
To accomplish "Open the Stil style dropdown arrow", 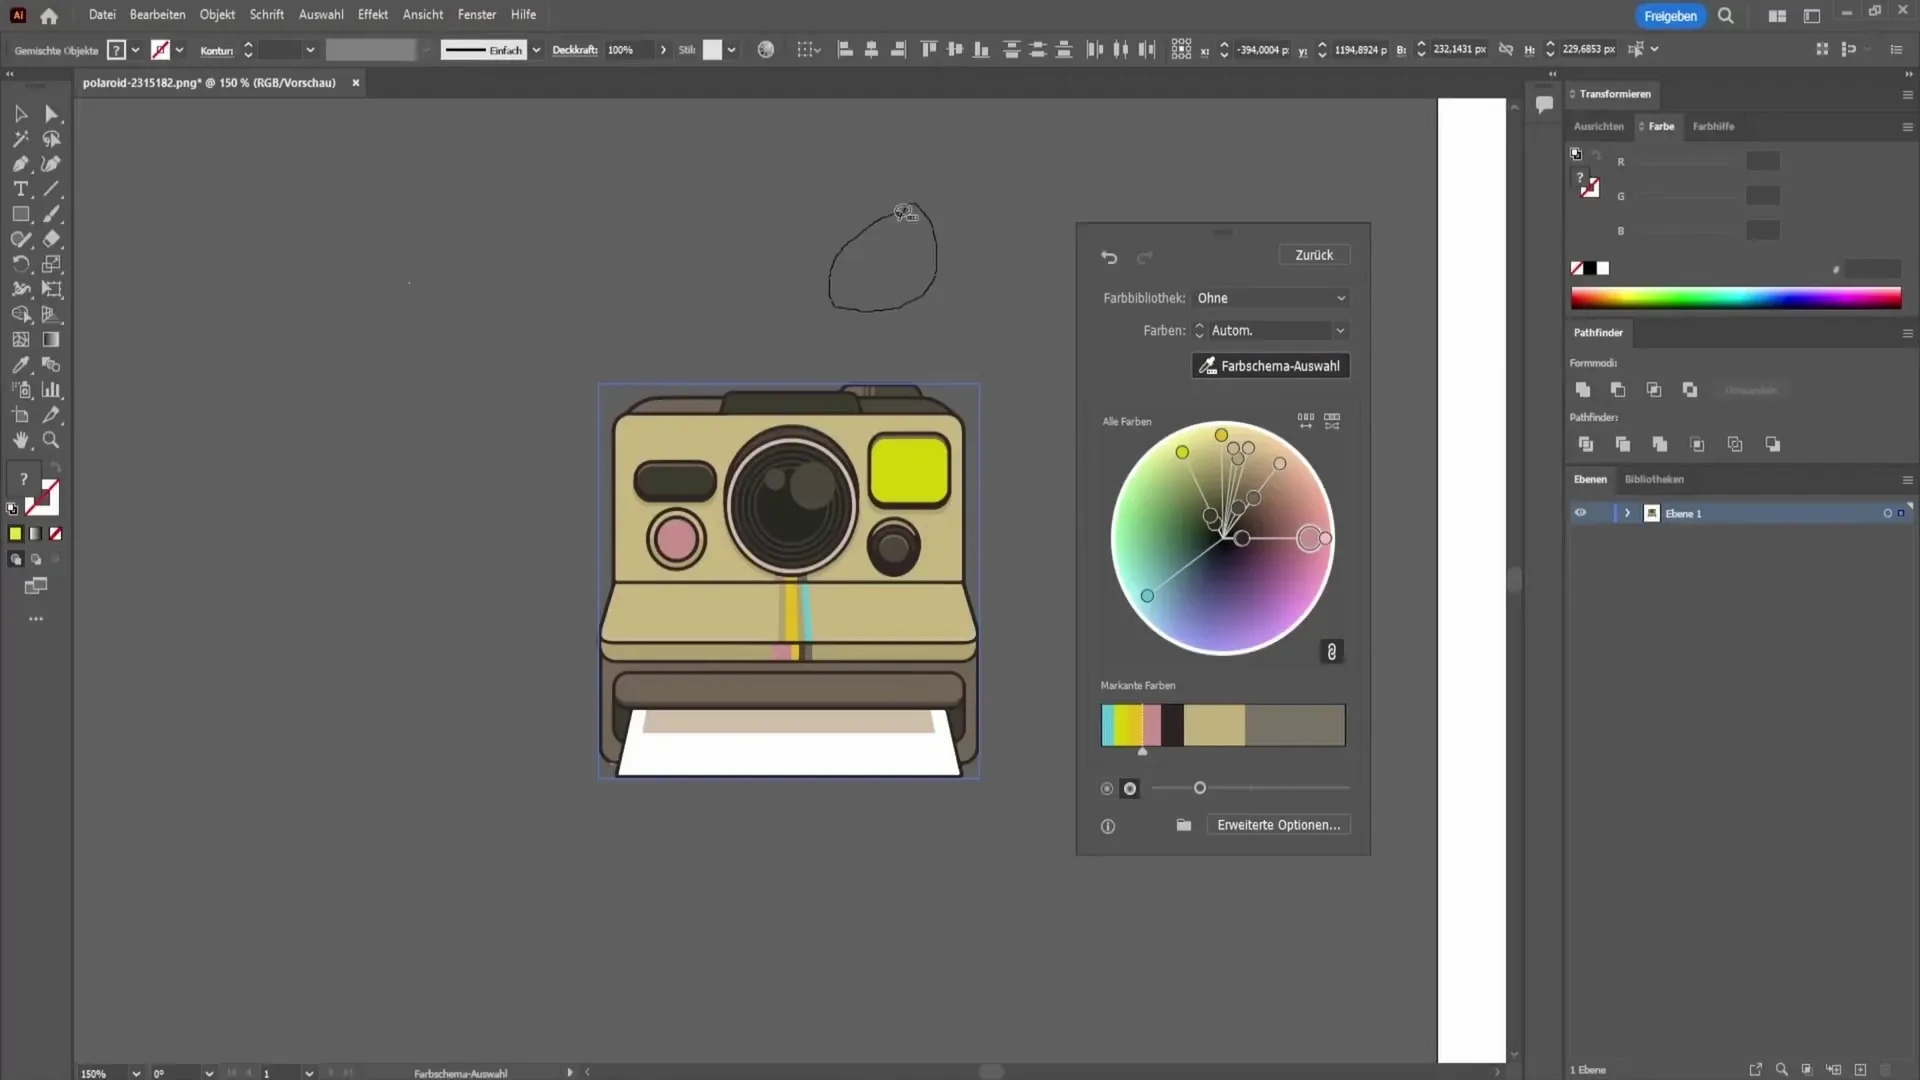I will 731,50.
